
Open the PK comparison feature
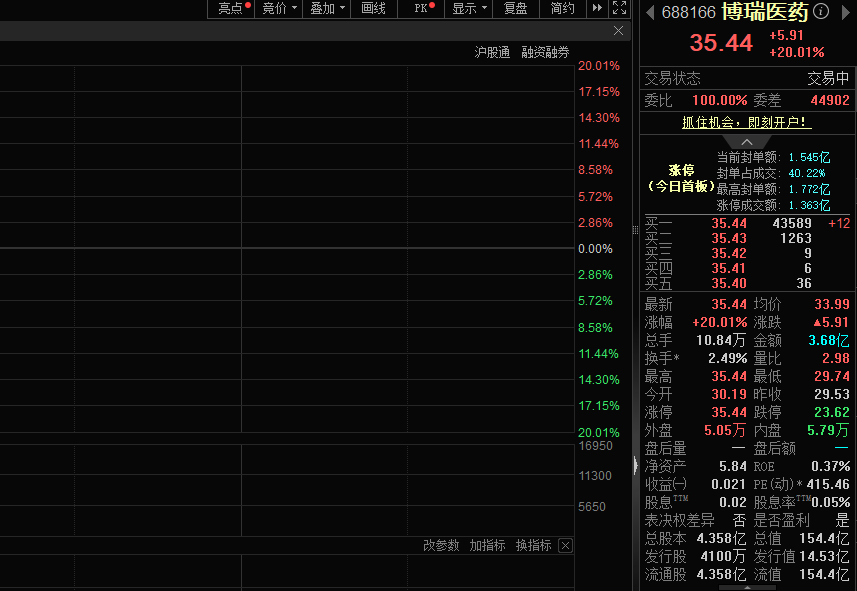(421, 8)
